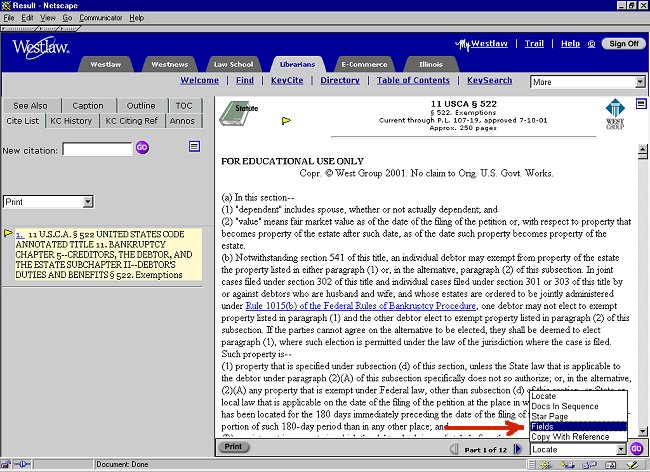Open the KC Citing Ref tab
The image size is (650, 472).
pyautogui.click(x=131, y=121)
